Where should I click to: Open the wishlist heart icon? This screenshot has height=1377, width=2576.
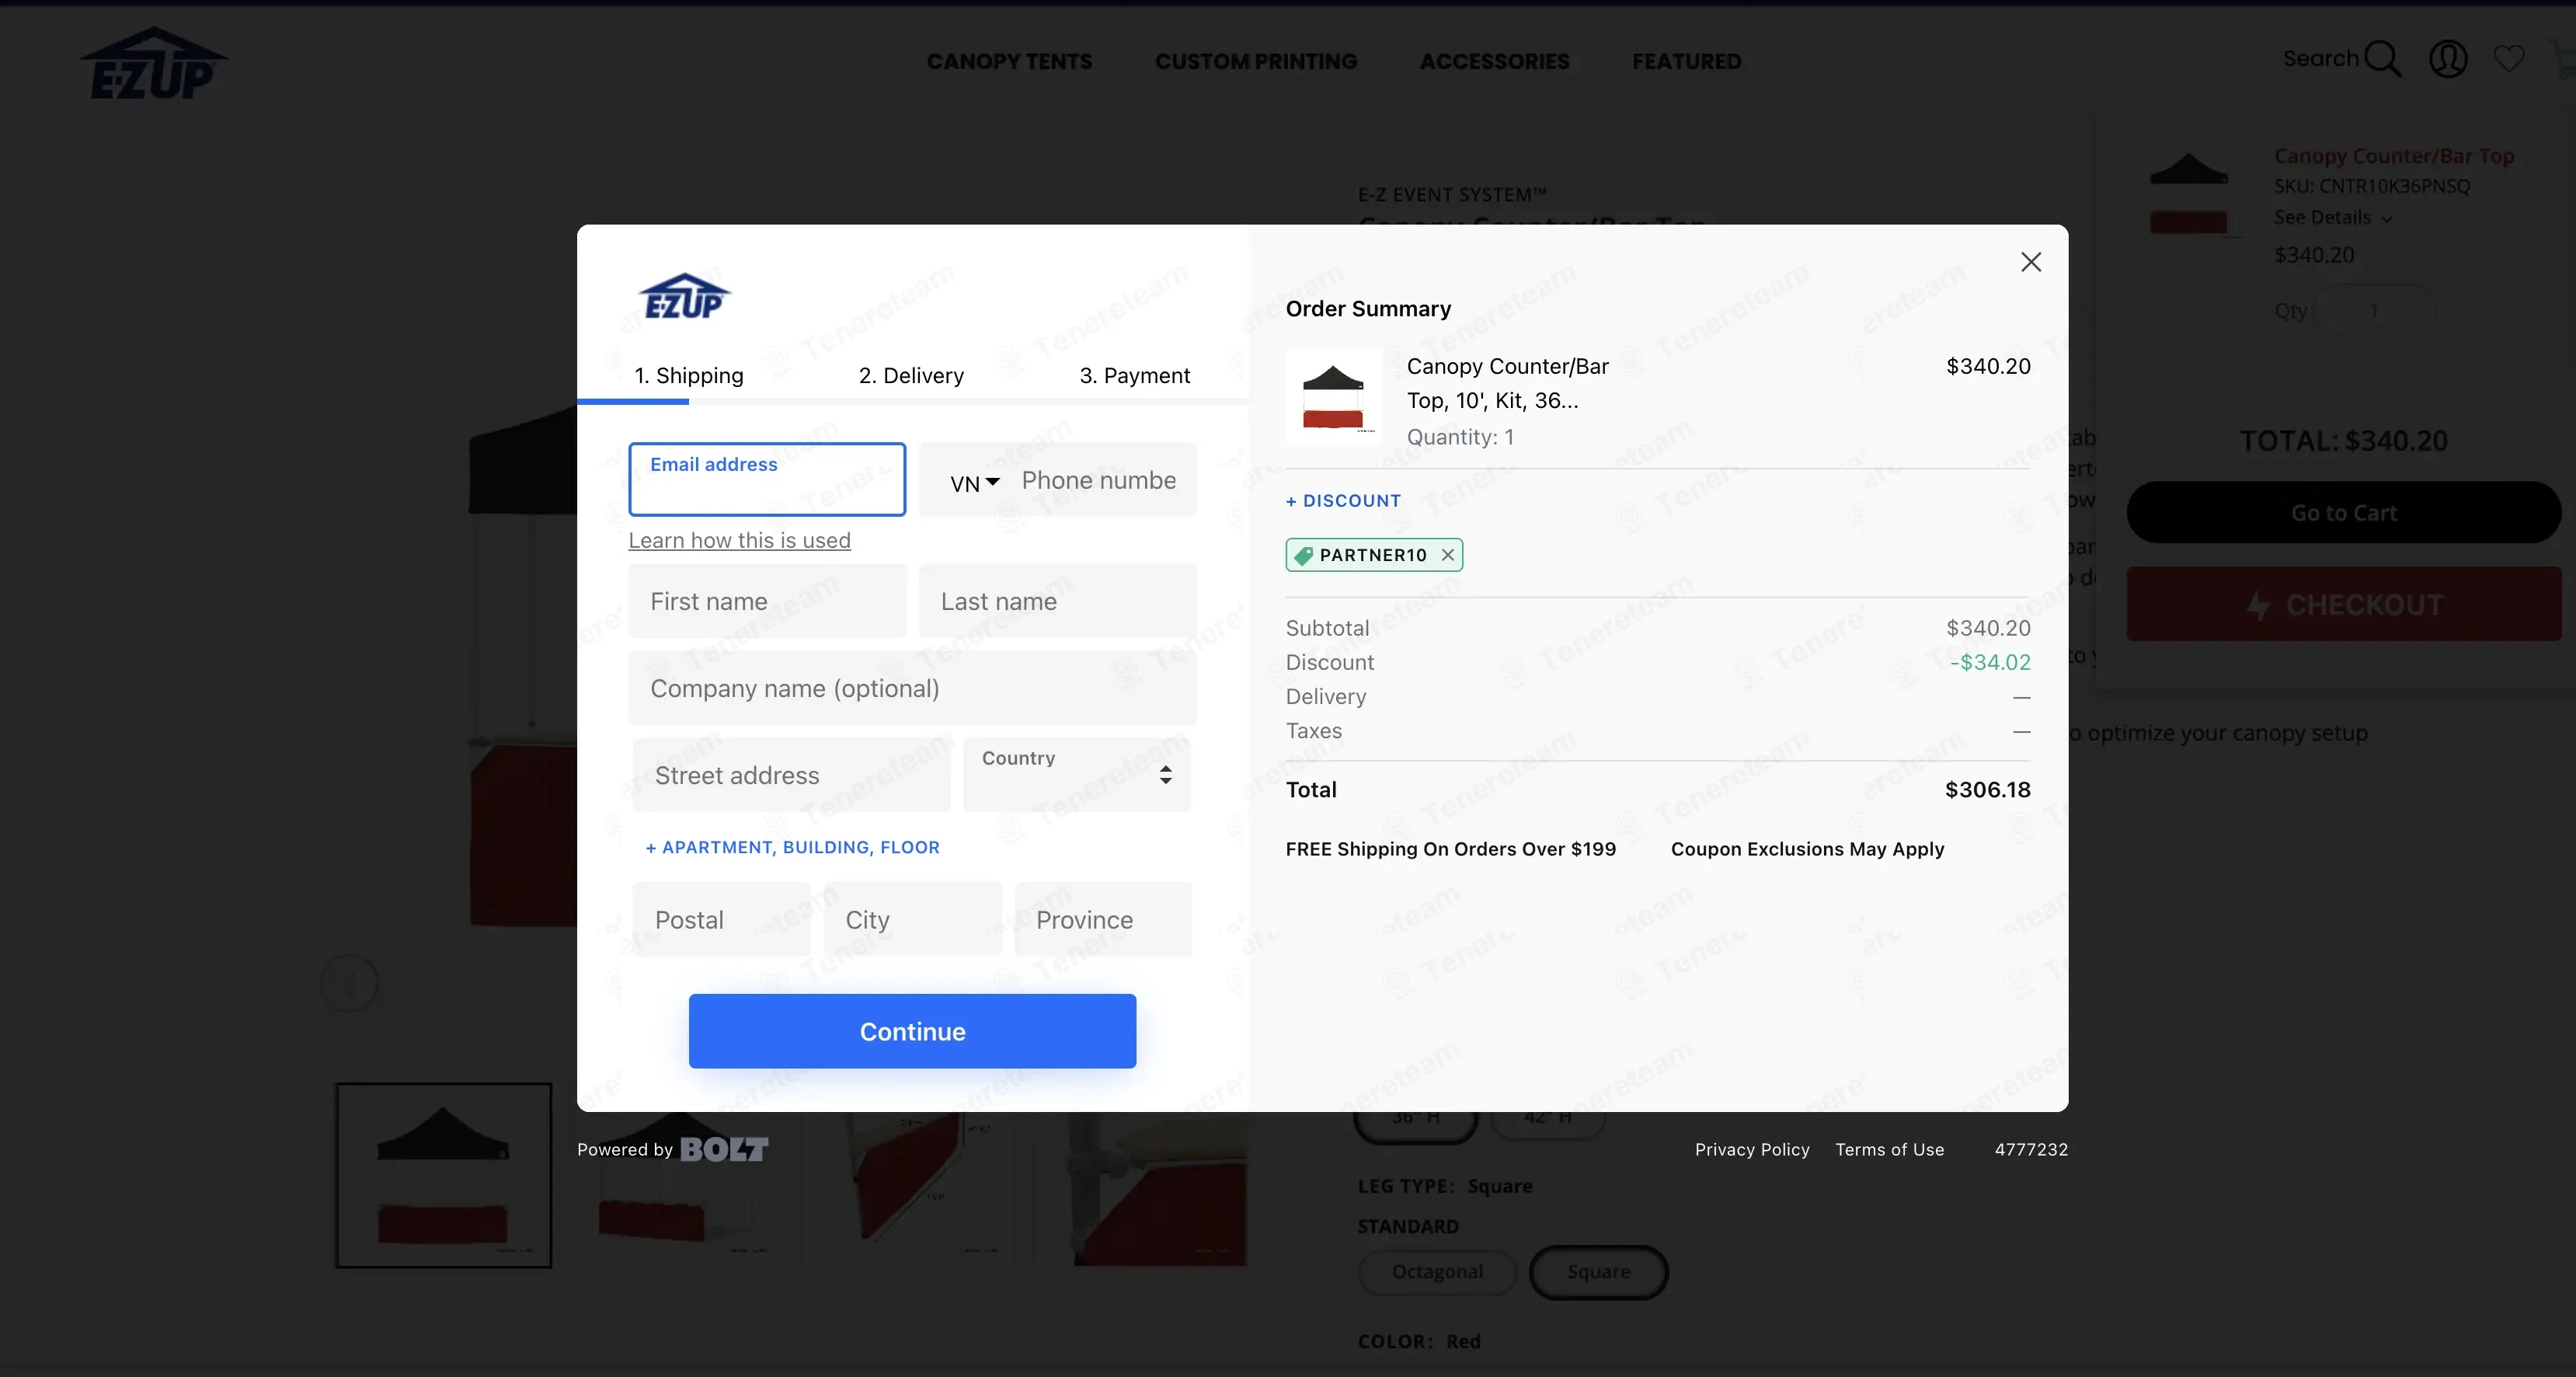(x=2508, y=59)
